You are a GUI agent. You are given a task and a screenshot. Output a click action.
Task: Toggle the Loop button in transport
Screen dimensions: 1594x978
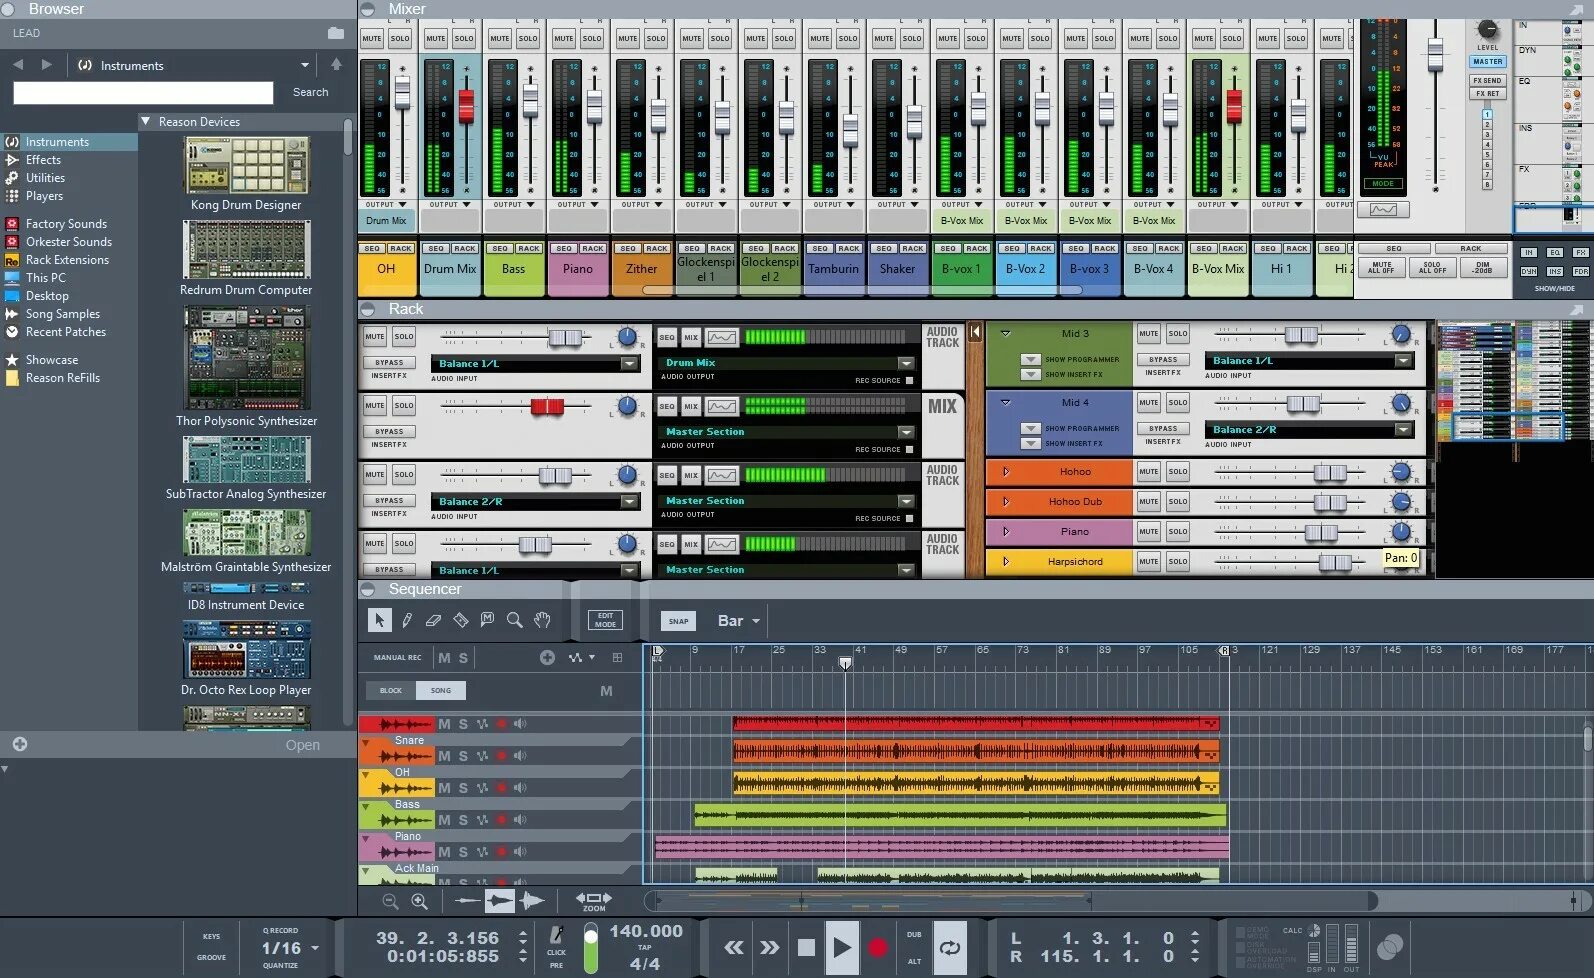949,947
